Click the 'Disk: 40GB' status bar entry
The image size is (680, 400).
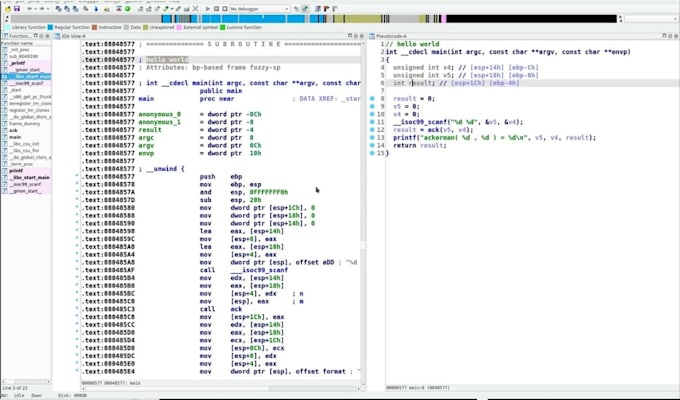pos(73,395)
